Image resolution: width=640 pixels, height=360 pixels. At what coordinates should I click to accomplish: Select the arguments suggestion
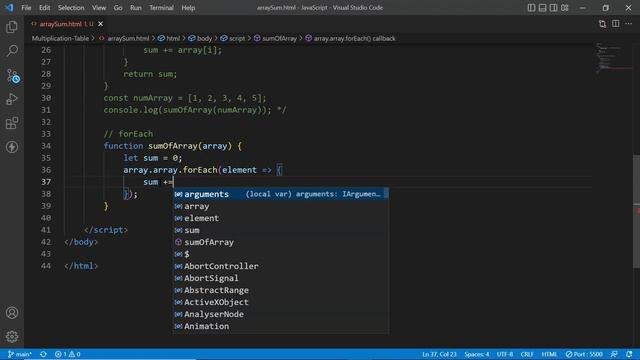(x=281, y=194)
